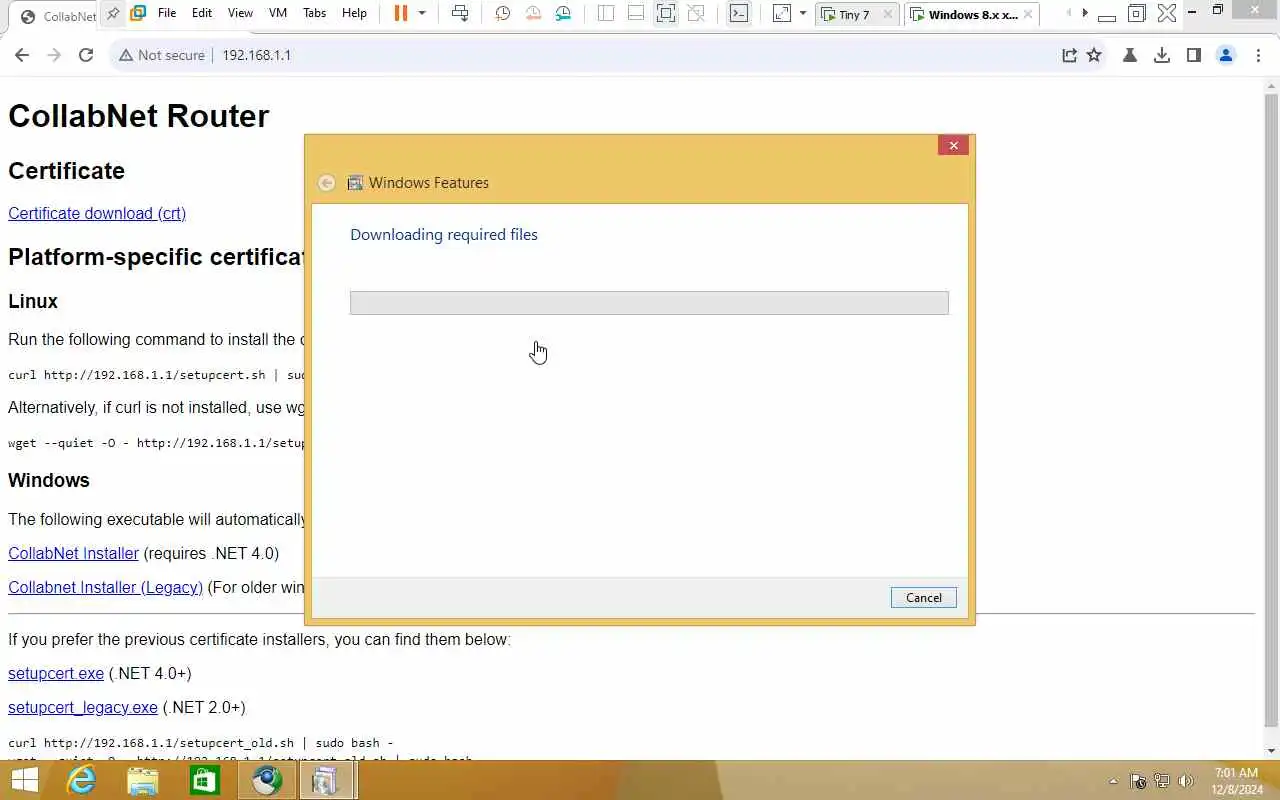Go forward in the browser

tap(54, 55)
